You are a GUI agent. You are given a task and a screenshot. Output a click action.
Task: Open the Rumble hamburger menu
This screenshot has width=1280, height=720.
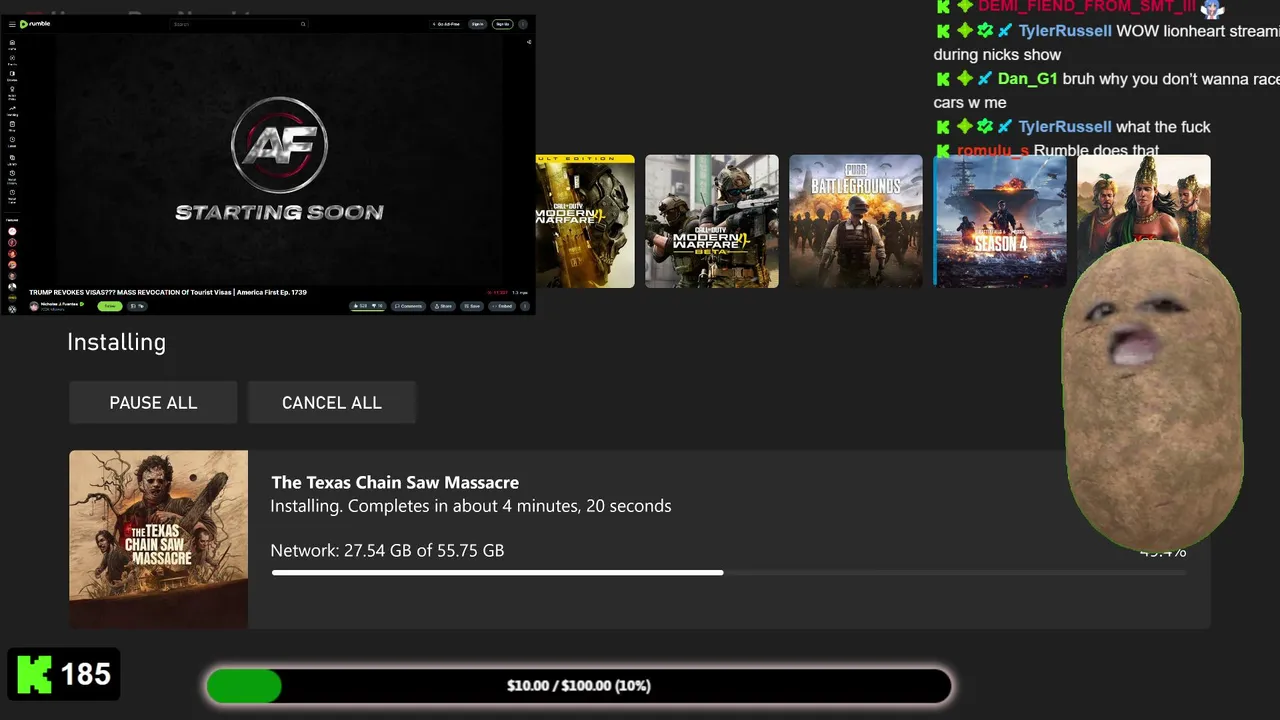pos(11,24)
